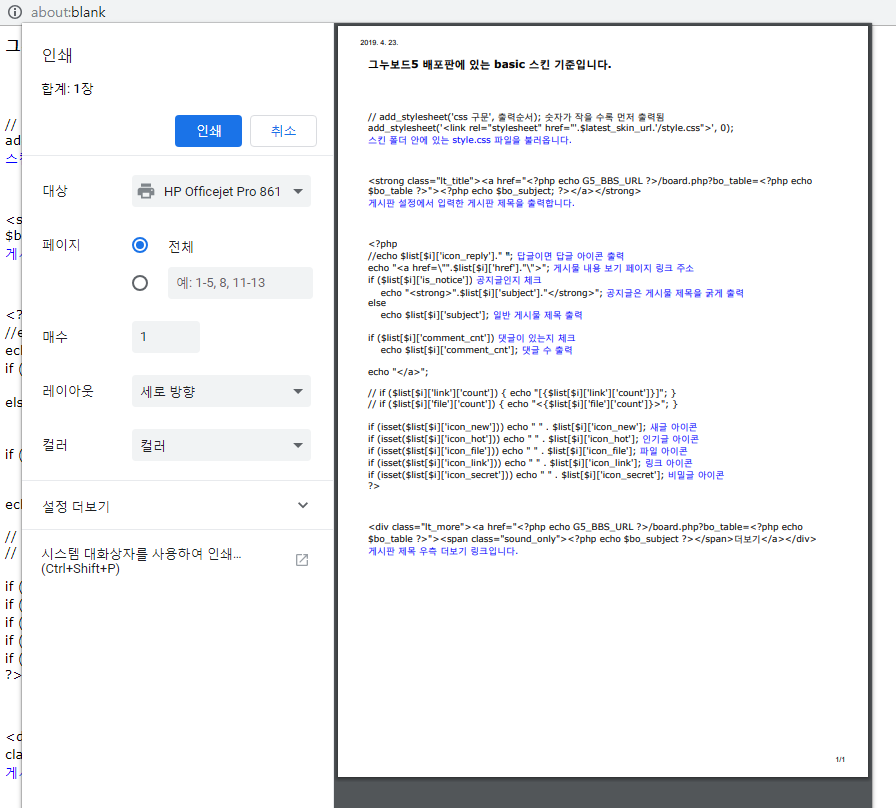Click the external-link icon for system dialog
This screenshot has height=808, width=896.
[x=302, y=560]
